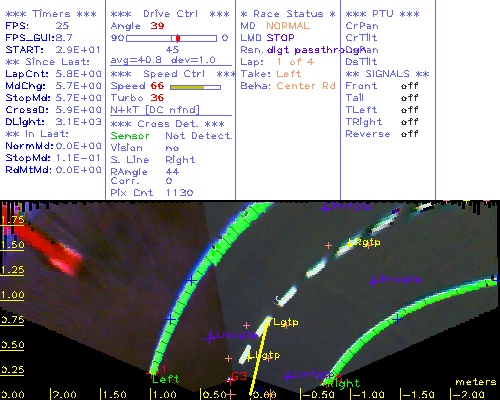Select the green Right lane label
The width and height of the screenshot is (500, 400).
pos(344,384)
